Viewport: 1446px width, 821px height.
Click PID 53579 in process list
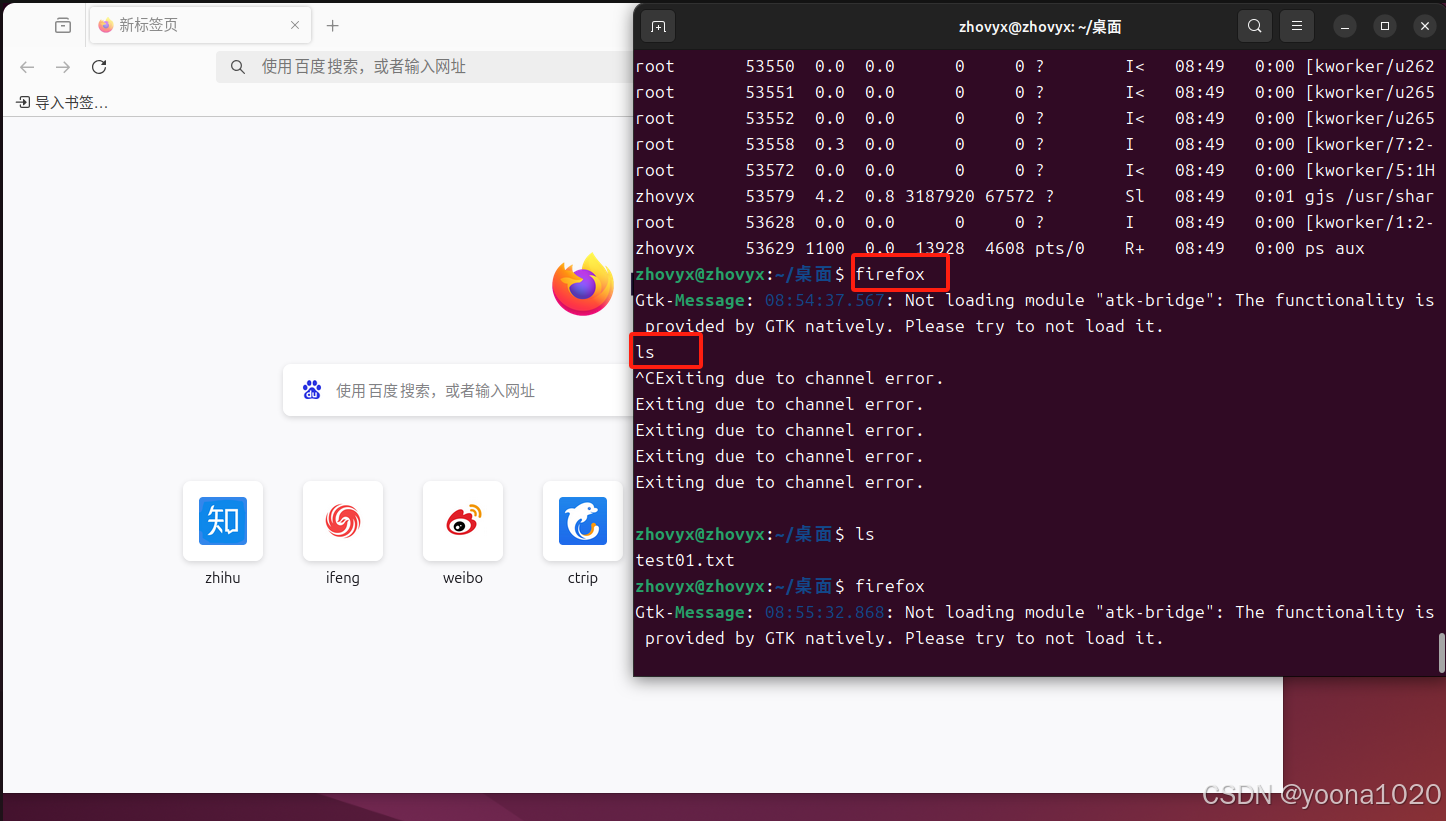(x=770, y=196)
